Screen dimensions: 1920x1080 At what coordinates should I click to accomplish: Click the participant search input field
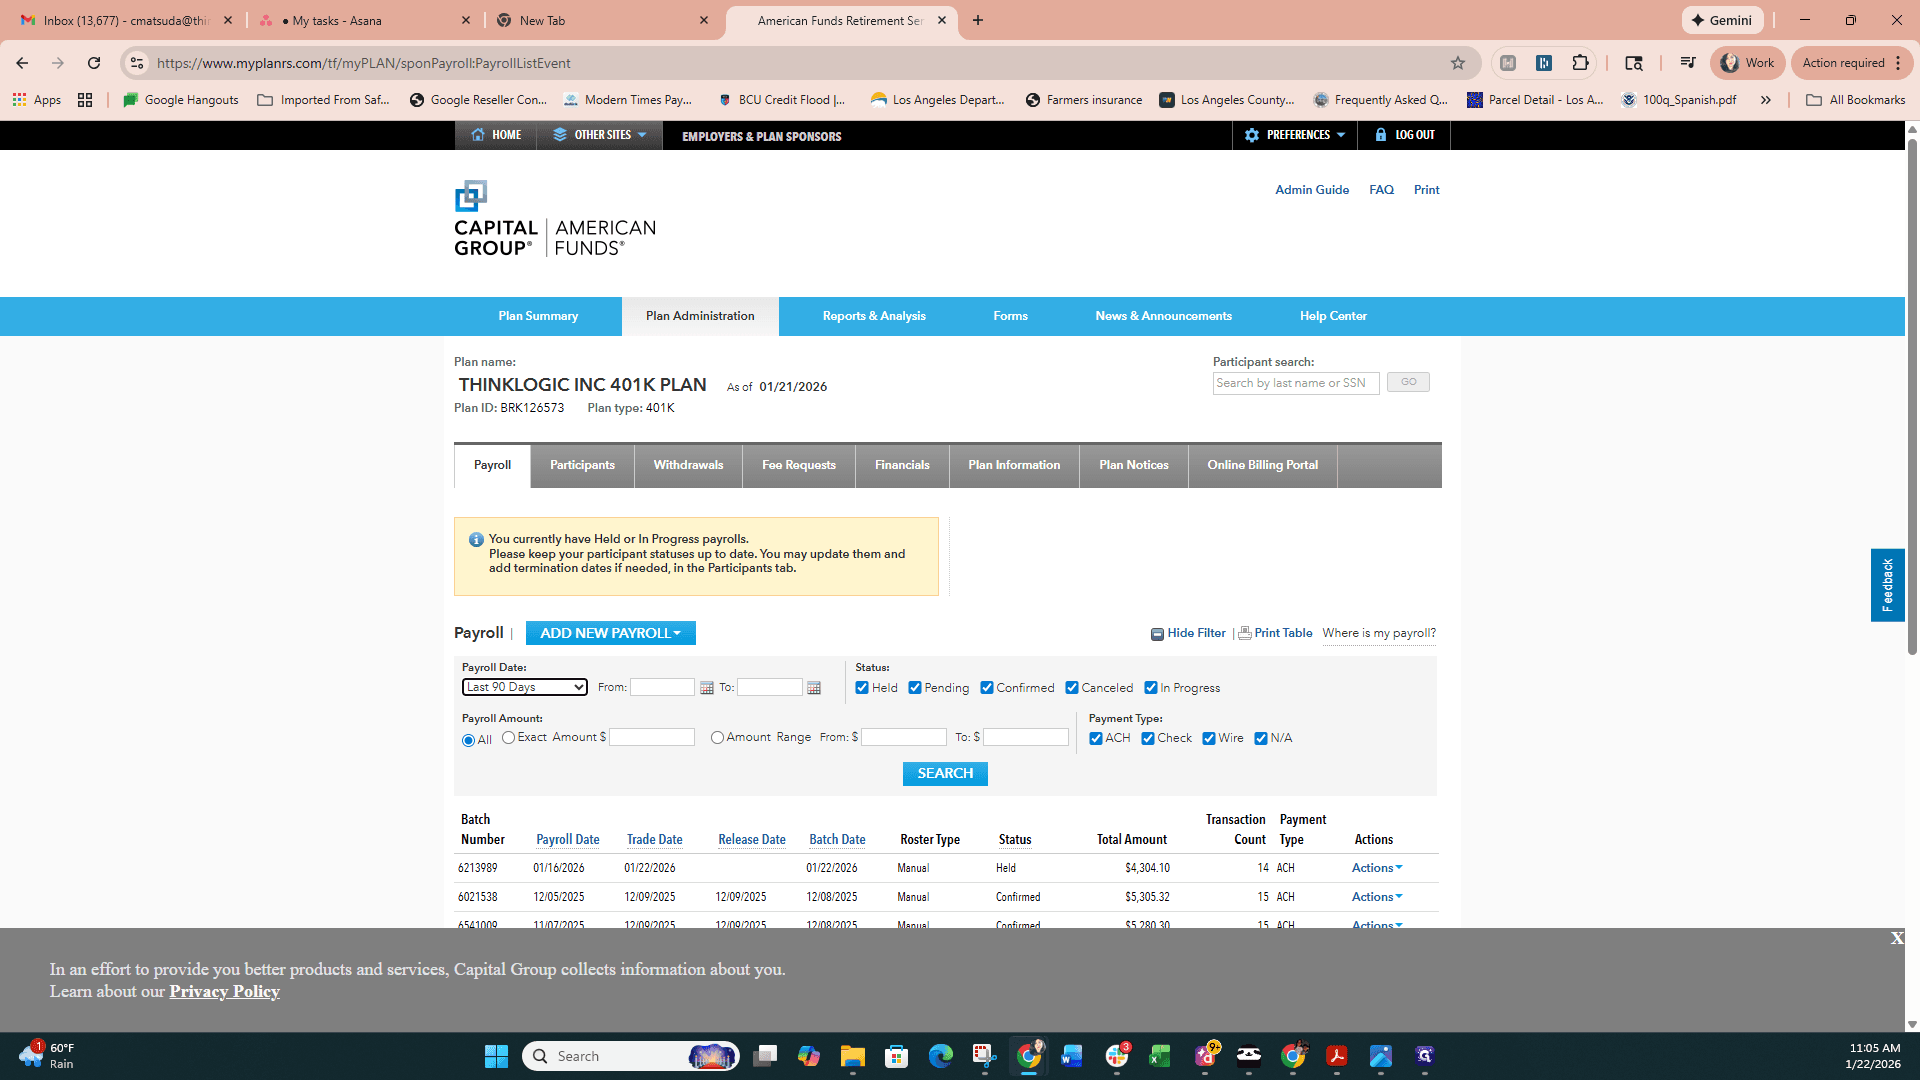click(1296, 383)
